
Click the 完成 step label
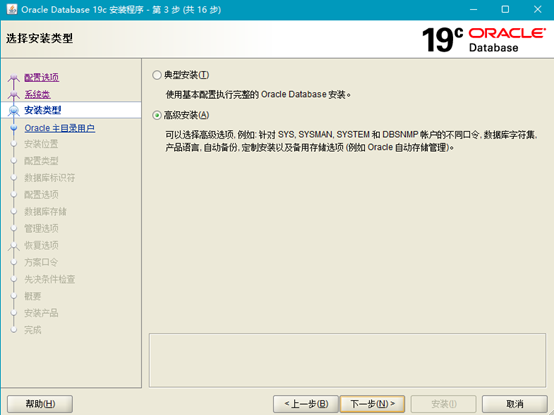coord(33,330)
